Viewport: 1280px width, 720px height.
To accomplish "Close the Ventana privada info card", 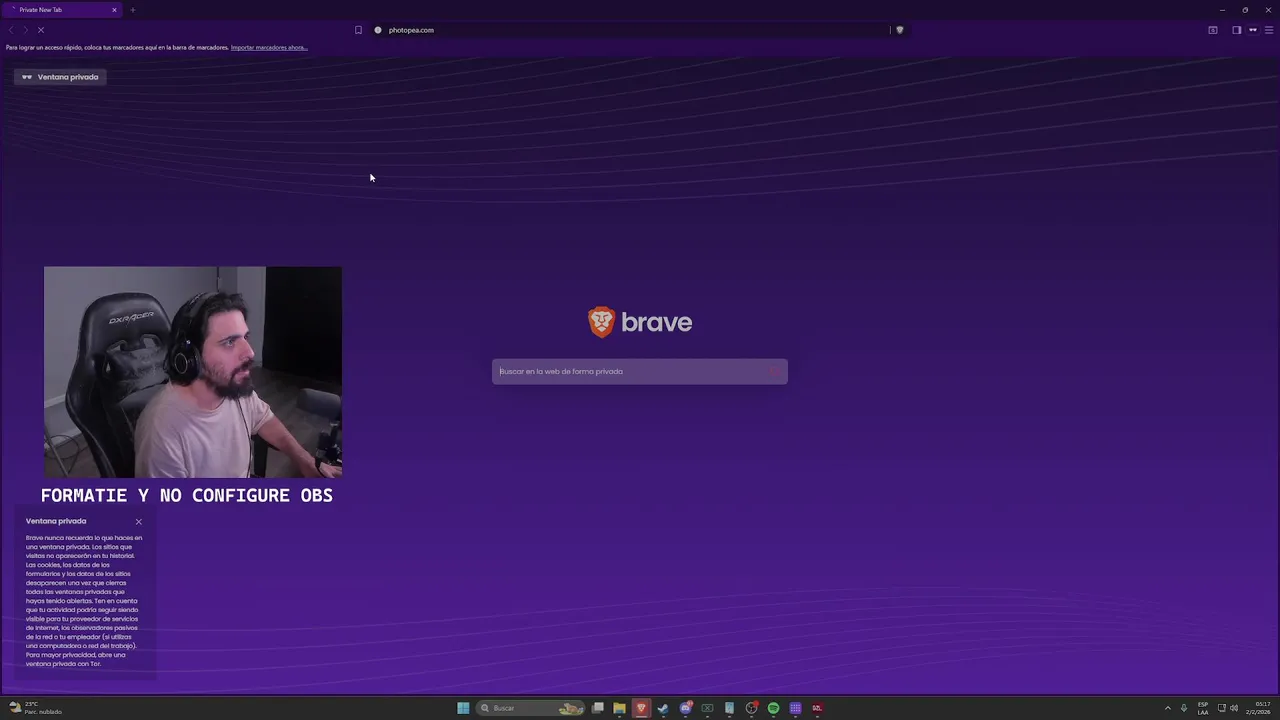I will coord(139,521).
